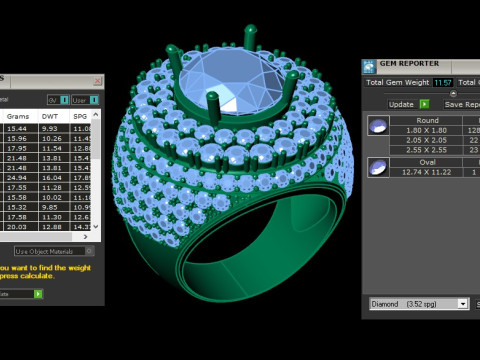This screenshot has height=360, width=480.
Task: Open the Diamond (3.52 spg) material dropdown
Action: coord(462,304)
